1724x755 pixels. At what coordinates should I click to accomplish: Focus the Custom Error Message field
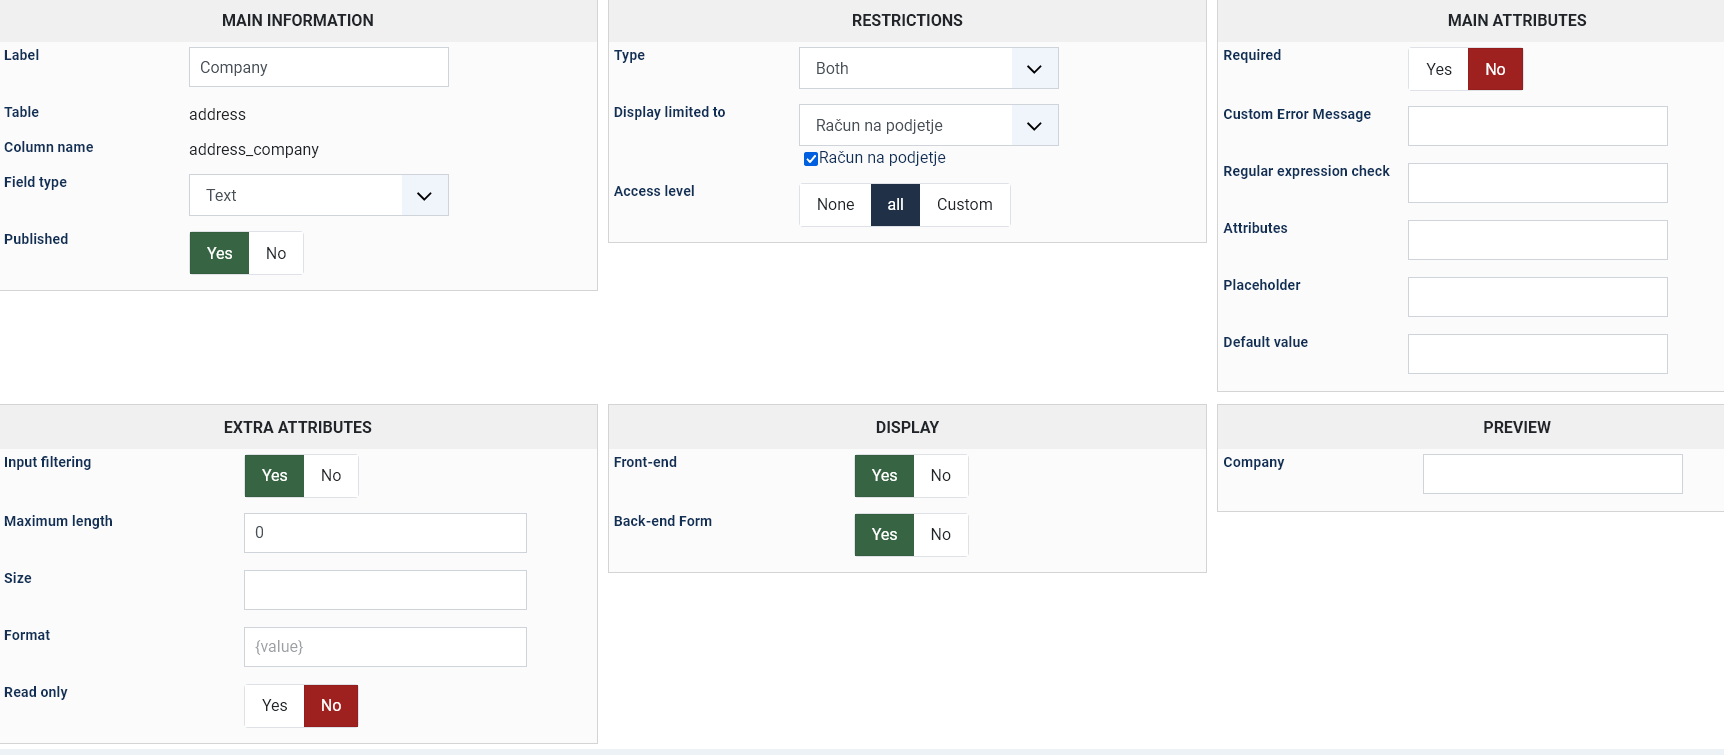click(x=1537, y=126)
